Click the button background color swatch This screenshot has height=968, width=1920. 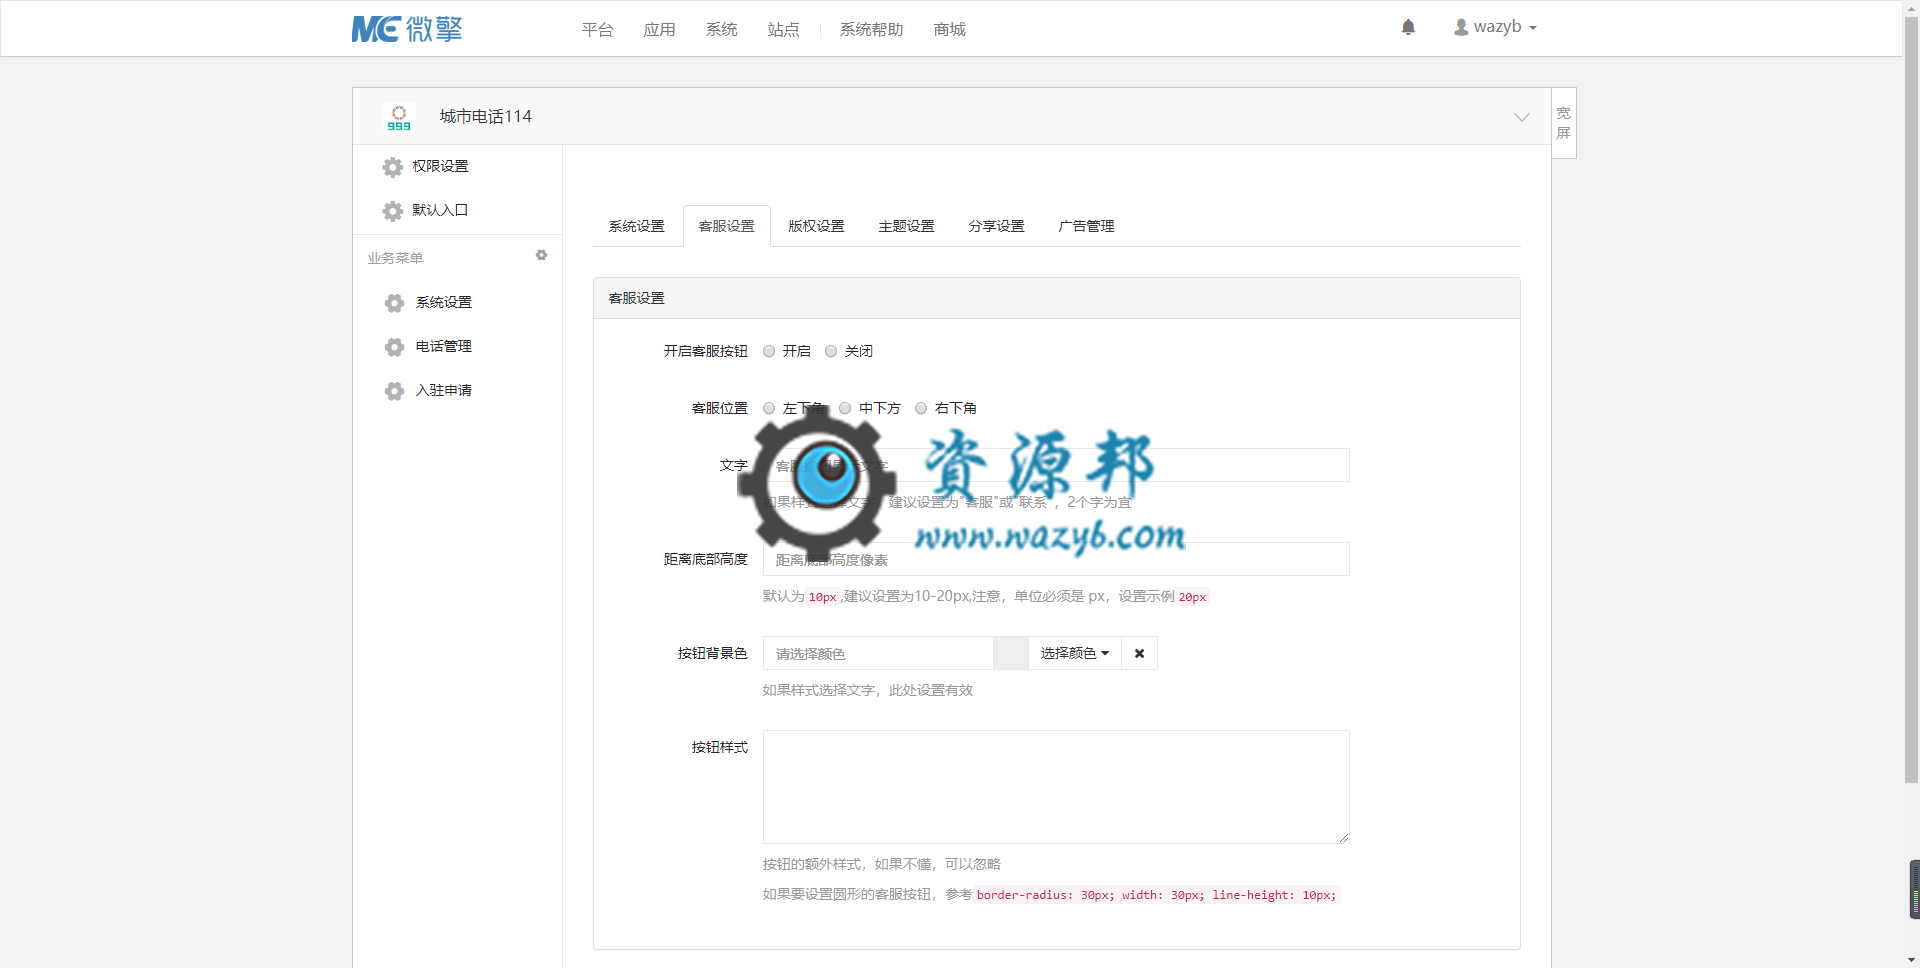(x=1011, y=653)
